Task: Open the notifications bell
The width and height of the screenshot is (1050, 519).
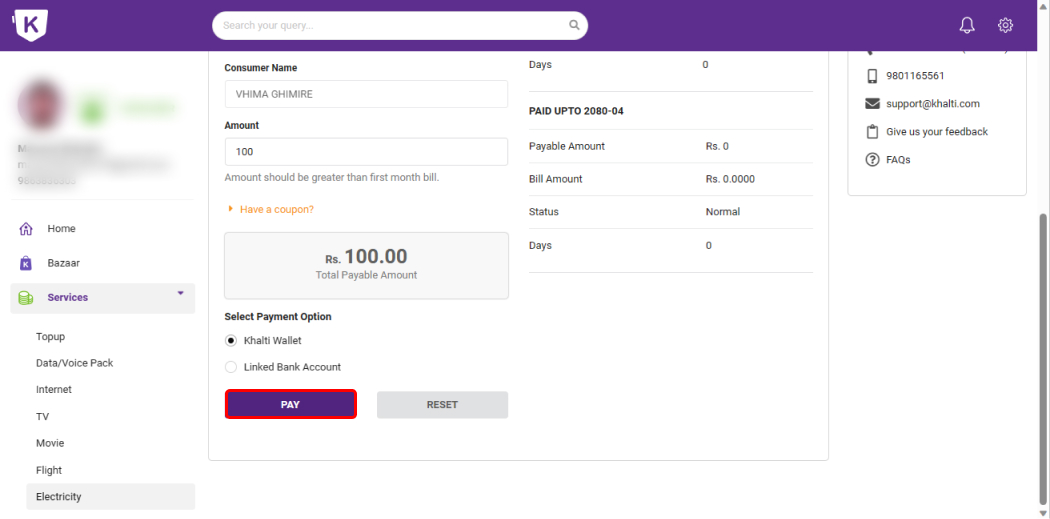Action: (x=967, y=25)
